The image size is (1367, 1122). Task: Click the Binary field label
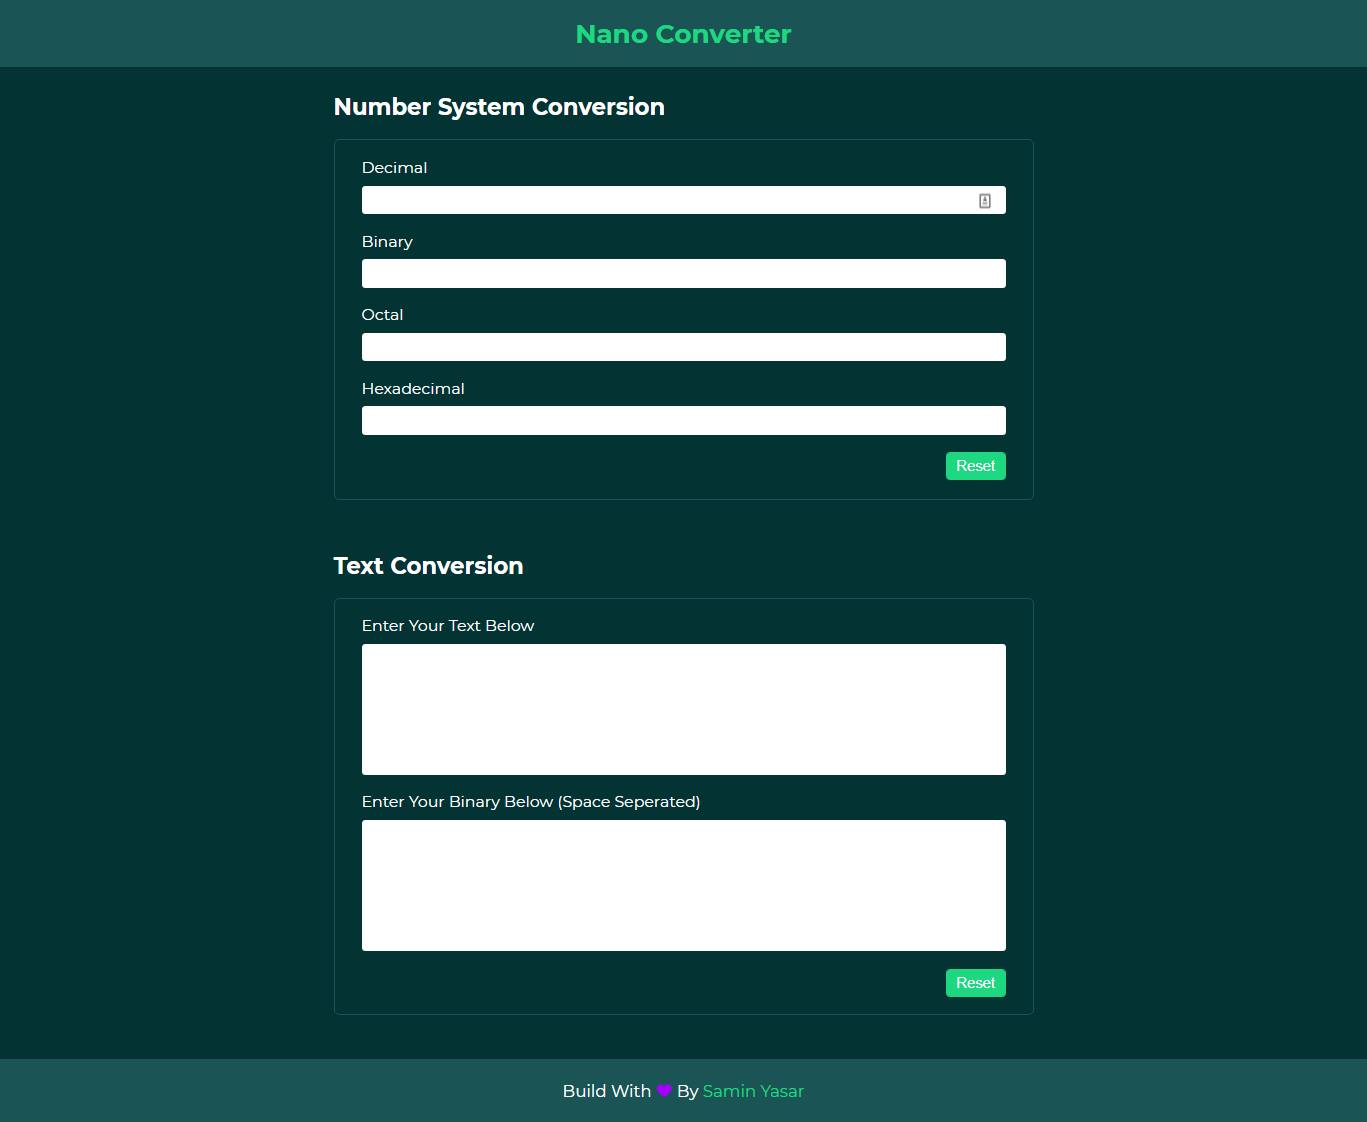pos(387,242)
